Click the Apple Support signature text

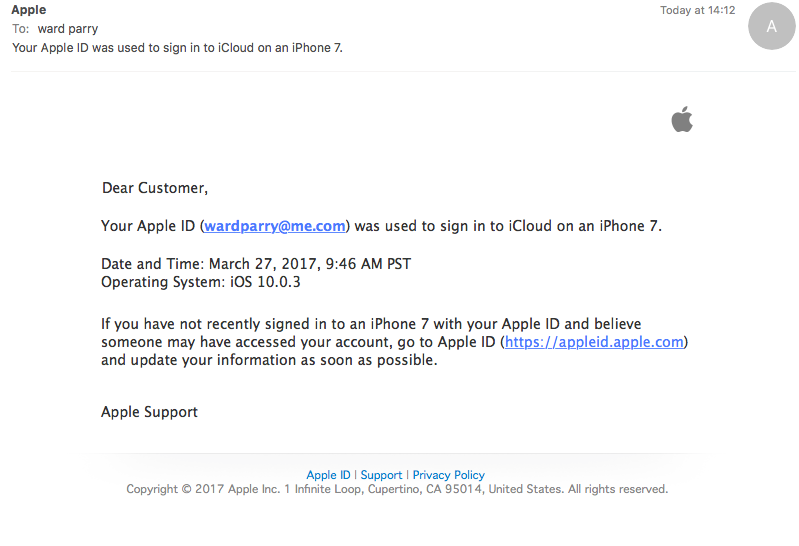pyautogui.click(x=149, y=412)
